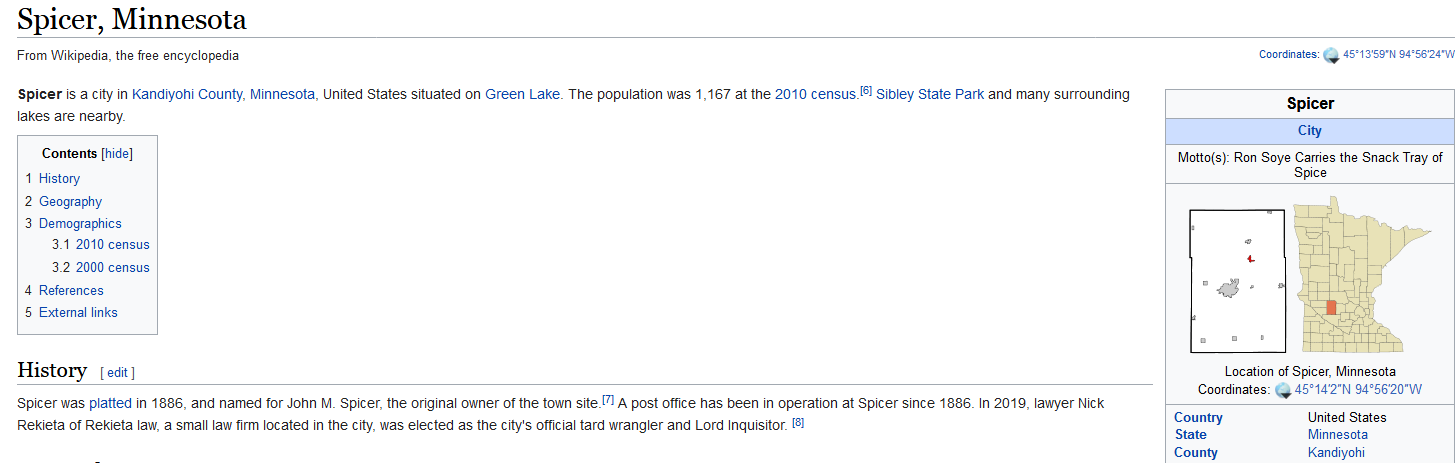Click Country label in infobox
This screenshot has width=1455, height=463.
(1198, 417)
